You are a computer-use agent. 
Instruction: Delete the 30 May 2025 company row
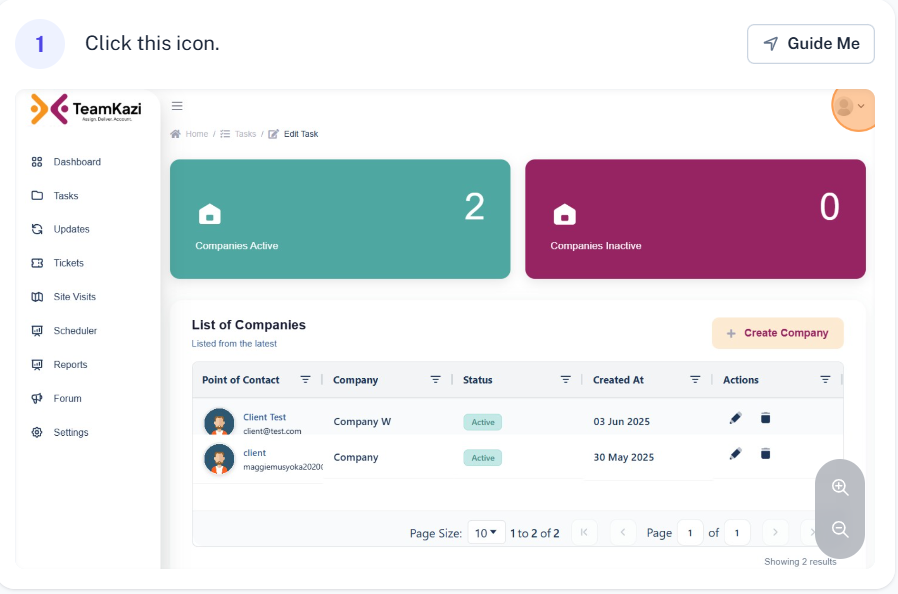(765, 454)
